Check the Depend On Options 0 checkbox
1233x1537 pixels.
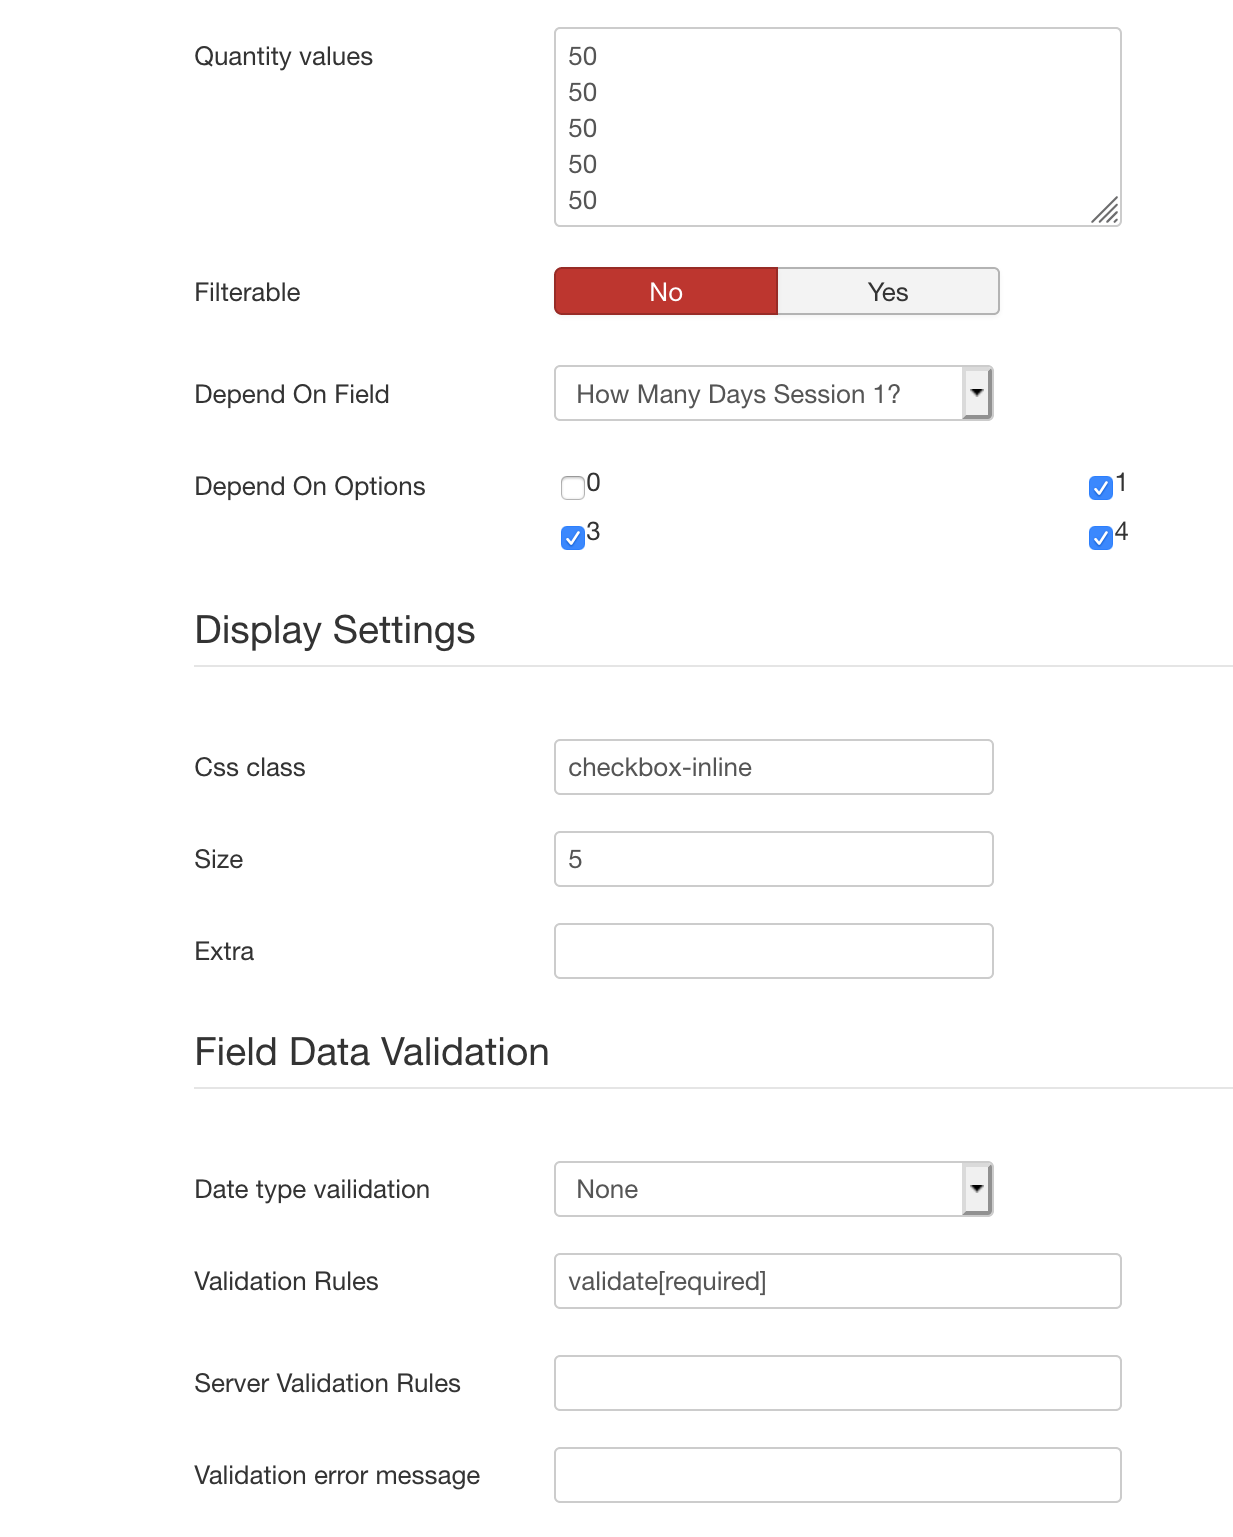[x=573, y=488]
